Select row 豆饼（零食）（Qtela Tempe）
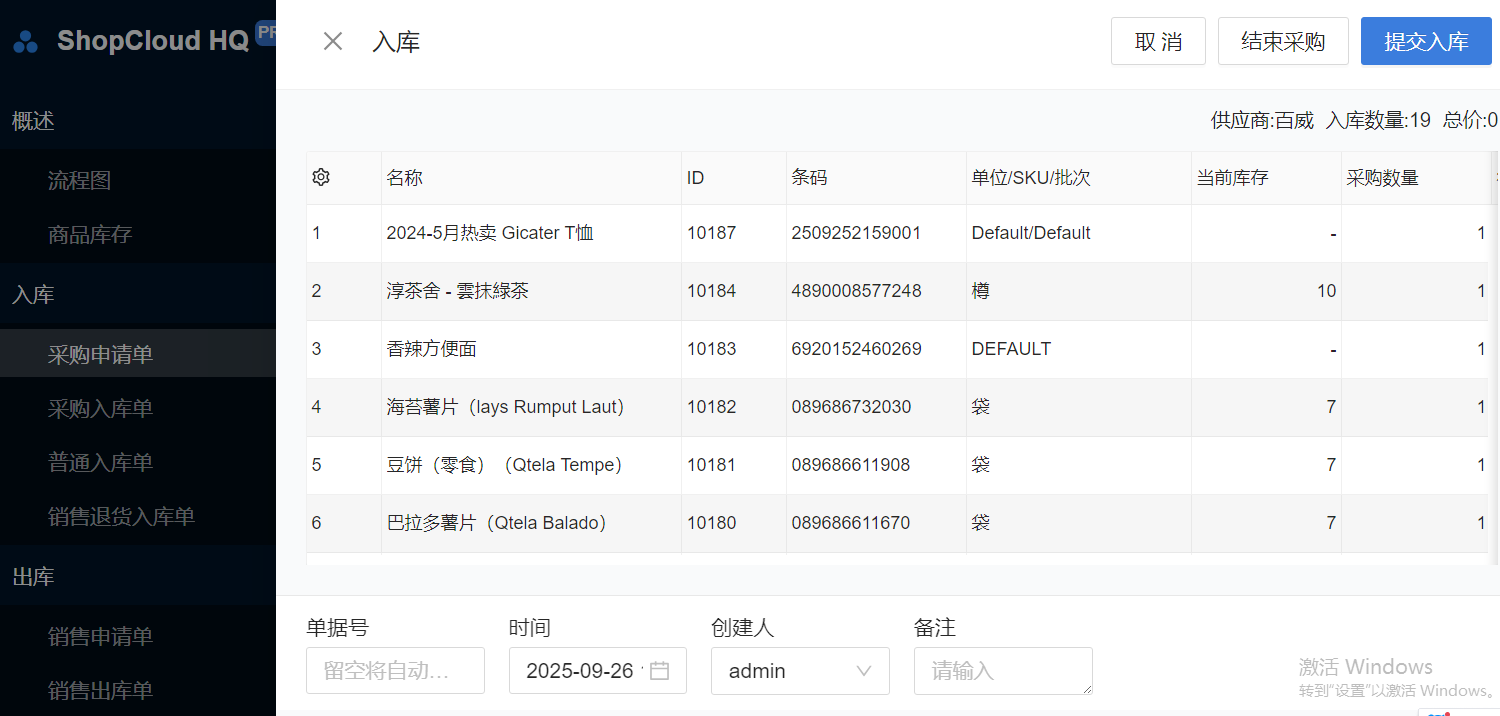 [x=897, y=465]
